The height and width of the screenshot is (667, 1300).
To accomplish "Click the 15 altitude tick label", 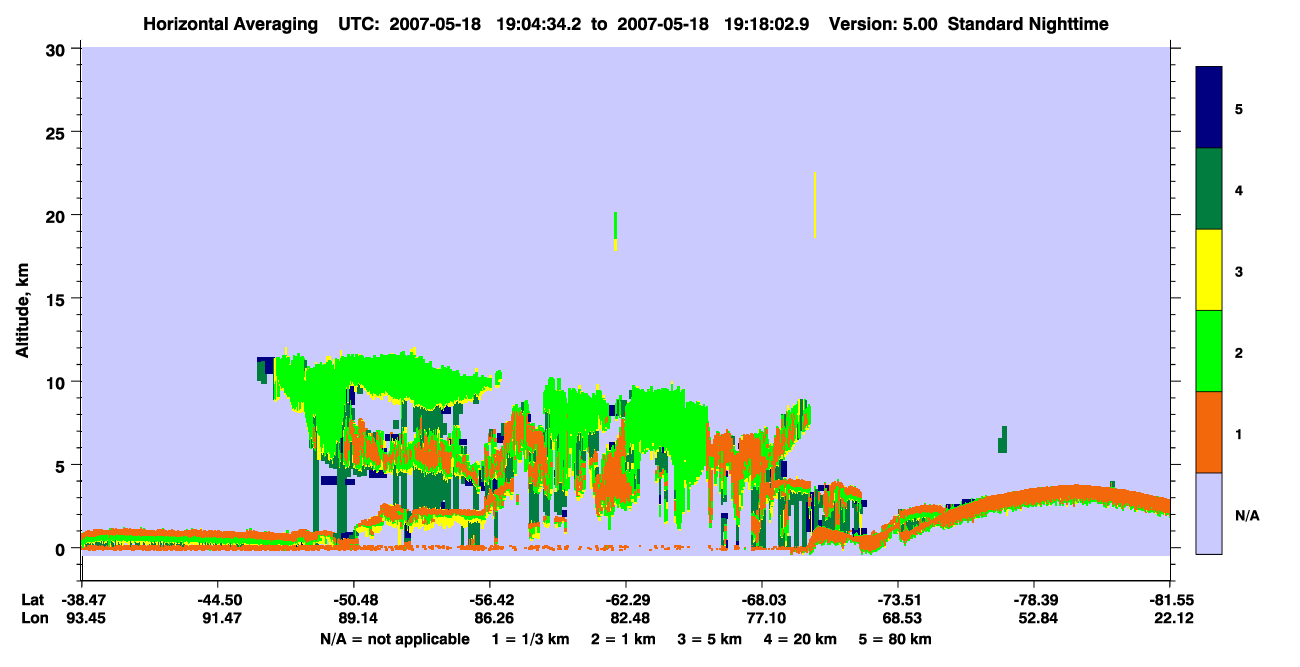I will (x=58, y=299).
